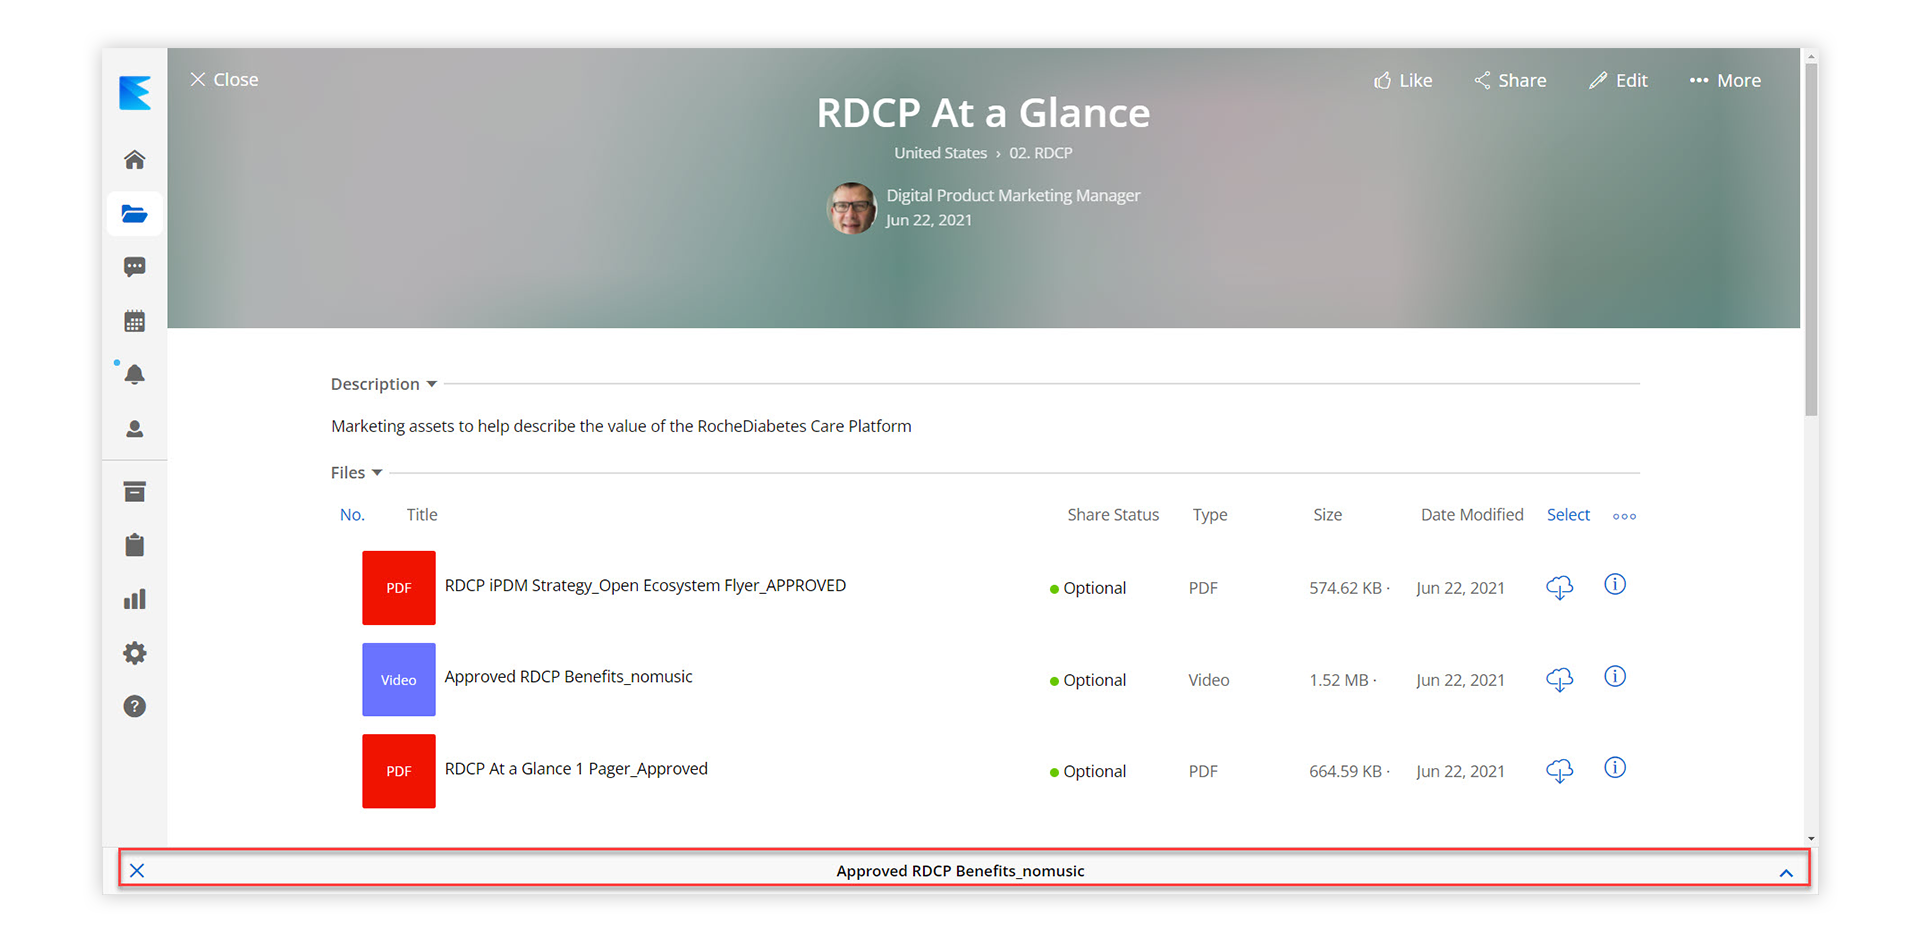The height and width of the screenshot is (947, 1920).
Task: Show info for RDCP At a Glance 1 Pager
Action: pos(1615,767)
